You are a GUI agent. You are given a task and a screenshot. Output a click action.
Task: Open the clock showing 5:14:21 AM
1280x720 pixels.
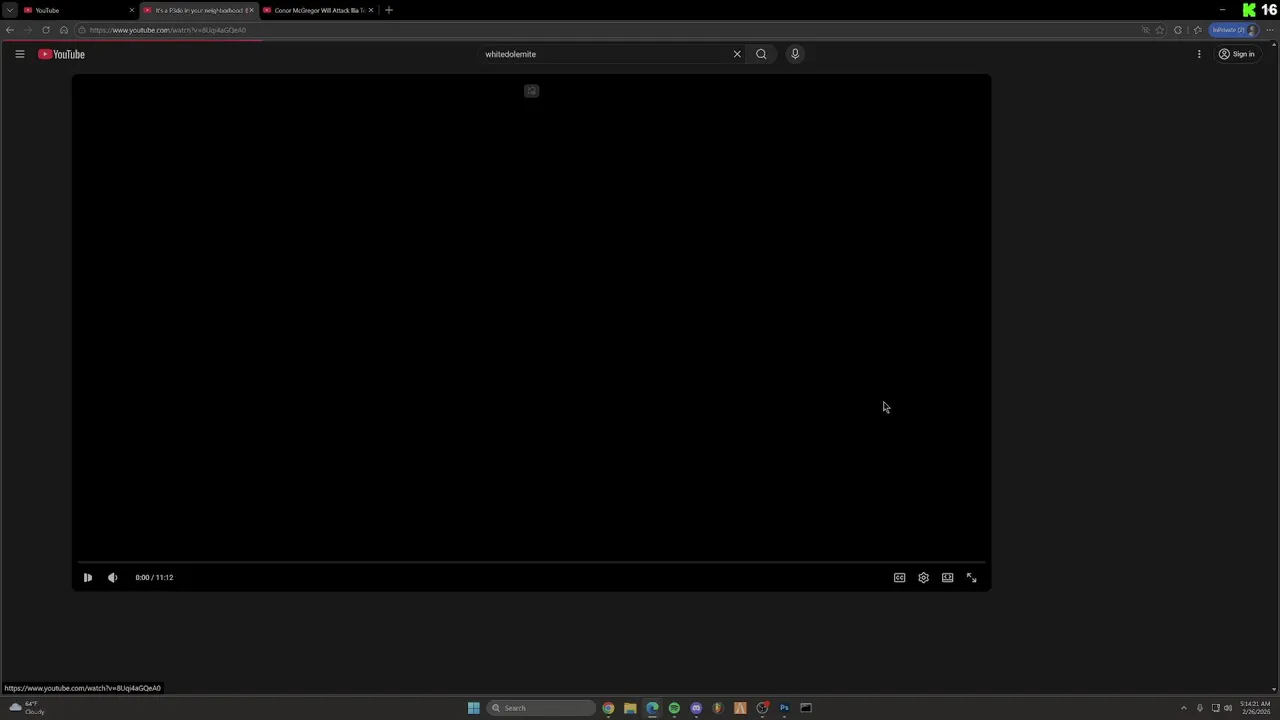tap(1254, 708)
